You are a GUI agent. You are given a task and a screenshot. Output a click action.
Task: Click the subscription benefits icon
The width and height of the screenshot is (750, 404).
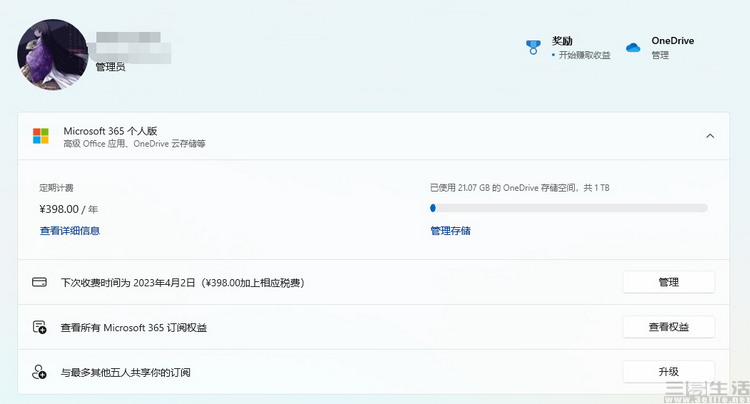coord(39,327)
